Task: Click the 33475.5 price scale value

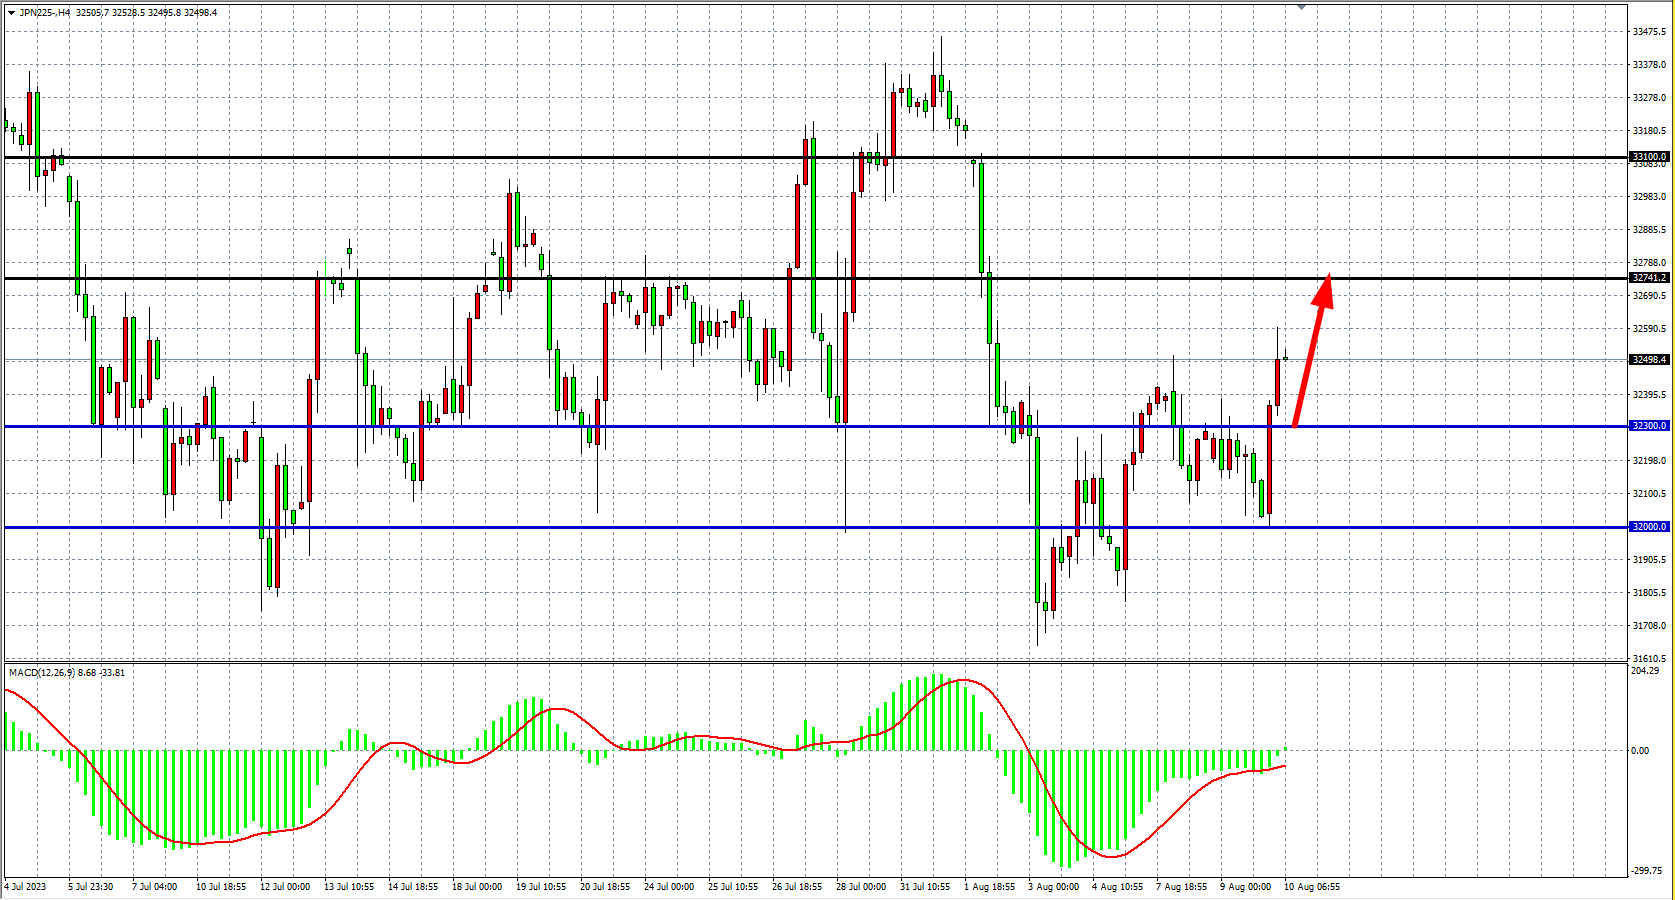Action: click(x=1649, y=32)
